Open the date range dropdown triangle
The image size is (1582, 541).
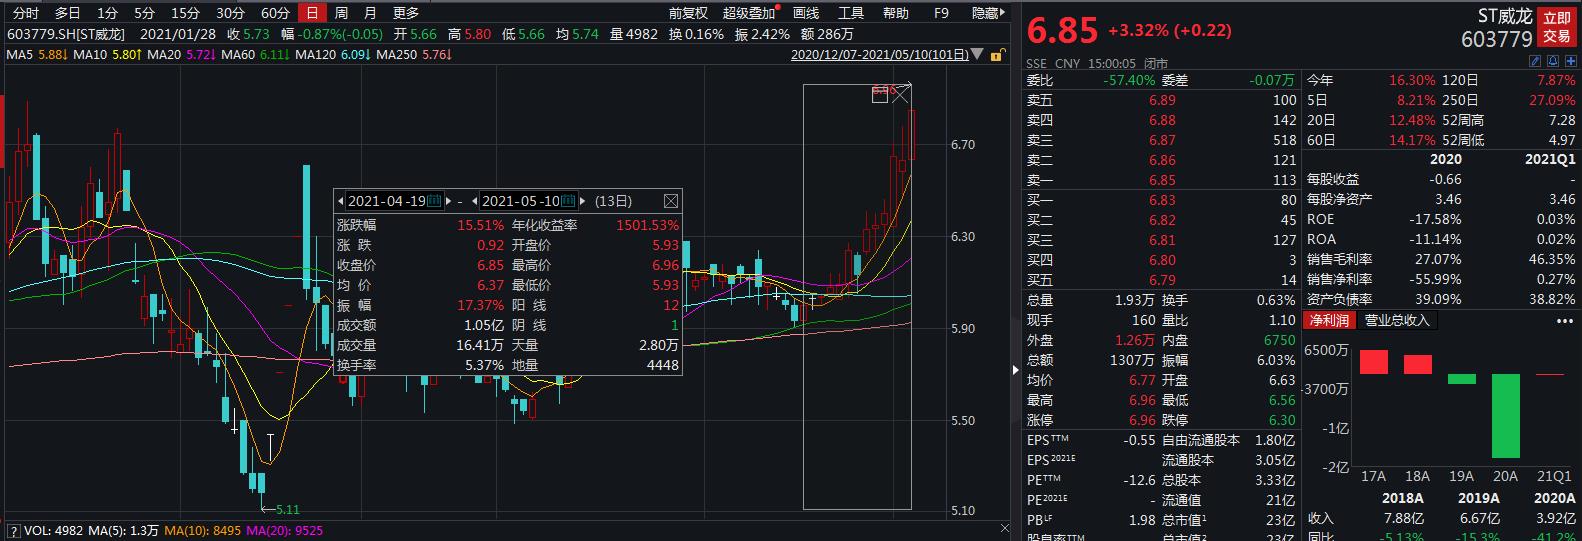pyautogui.click(x=977, y=56)
